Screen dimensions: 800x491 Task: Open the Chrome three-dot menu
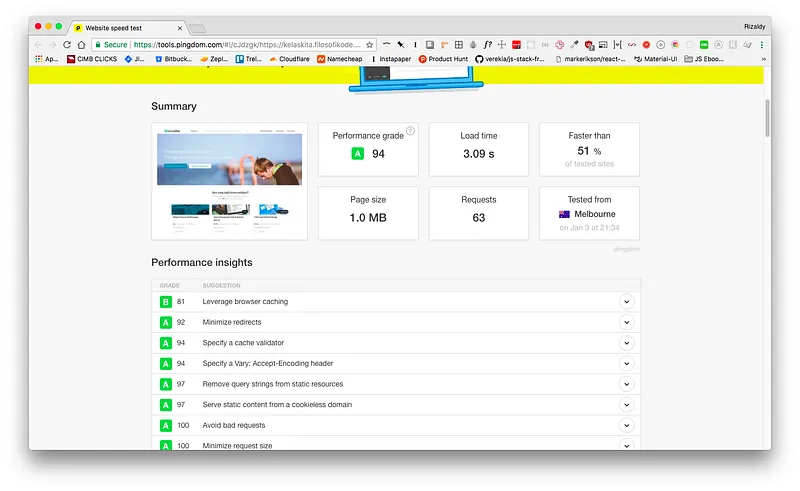click(763, 45)
